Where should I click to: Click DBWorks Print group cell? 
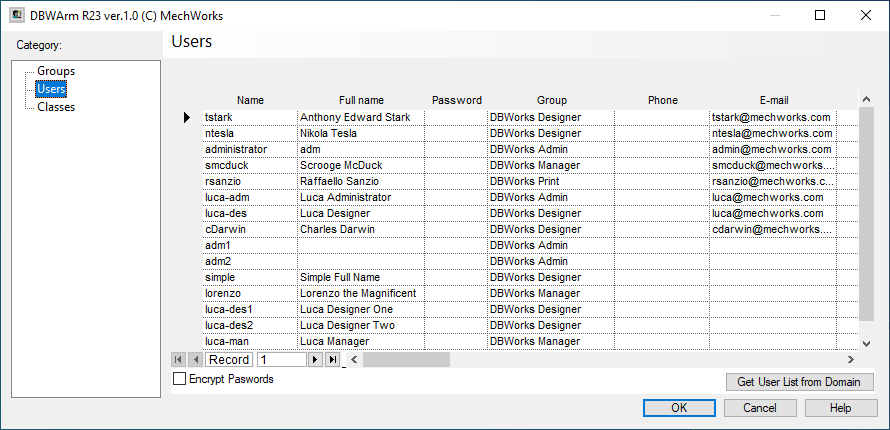click(552, 182)
